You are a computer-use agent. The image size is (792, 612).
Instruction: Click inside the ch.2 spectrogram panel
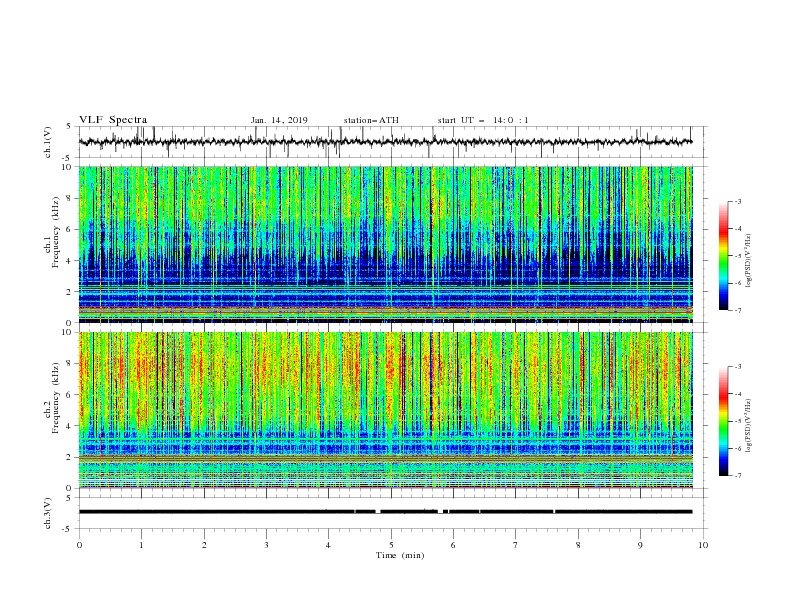(x=385, y=410)
